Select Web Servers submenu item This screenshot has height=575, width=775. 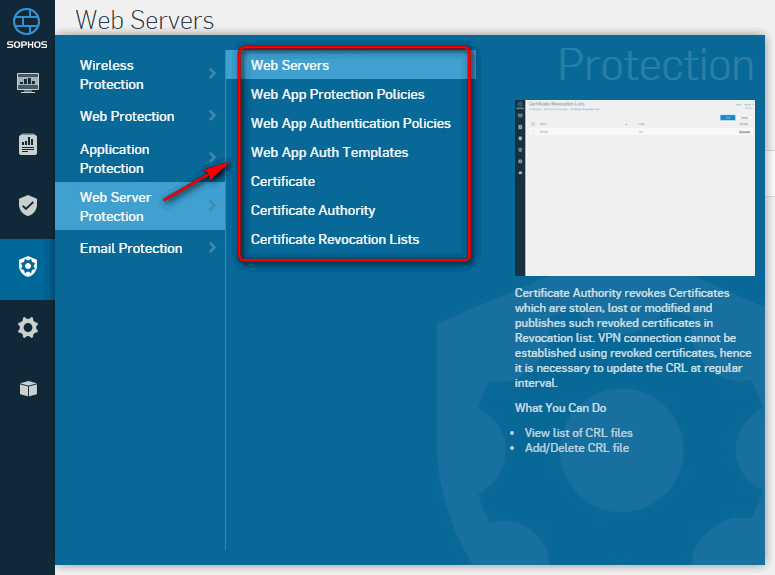tap(350, 65)
